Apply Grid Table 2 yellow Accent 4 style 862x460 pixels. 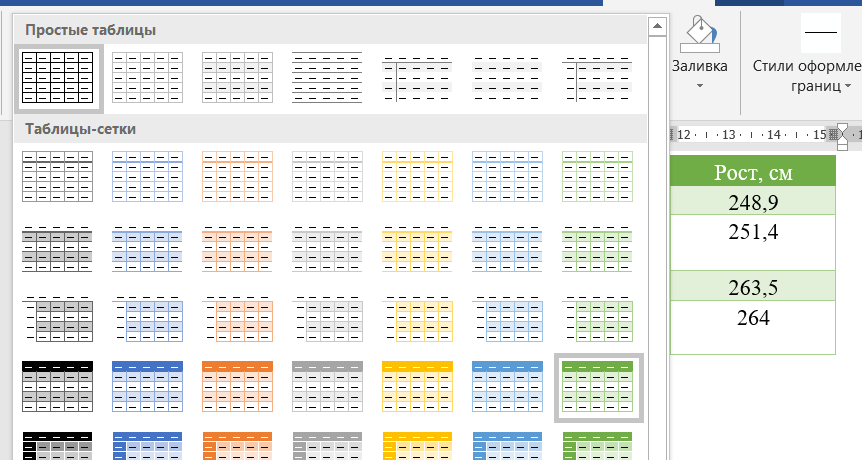pyautogui.click(x=417, y=248)
